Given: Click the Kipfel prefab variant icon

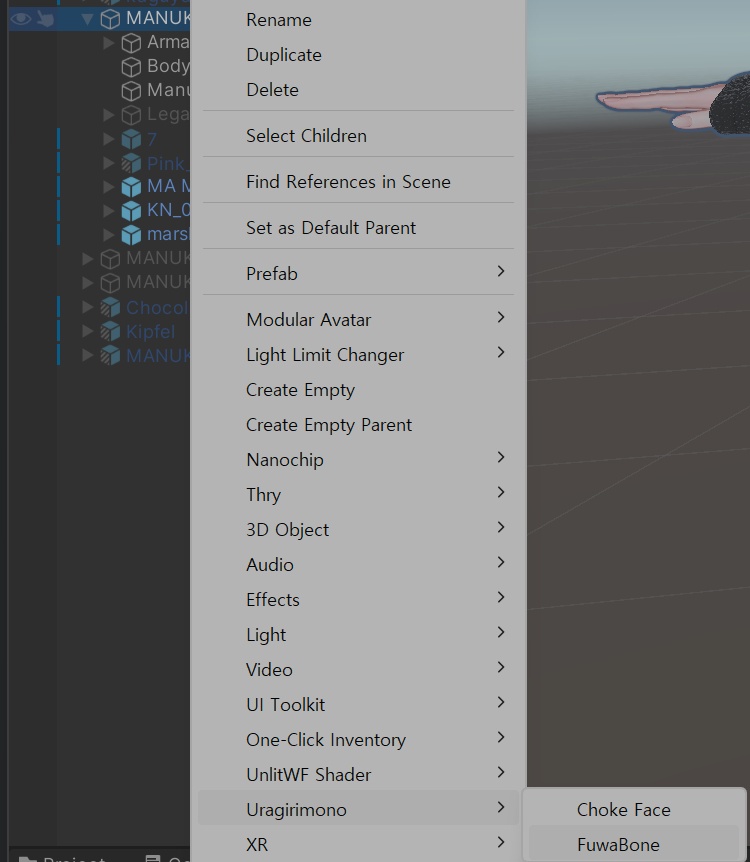Looking at the screenshot, I should [110, 331].
